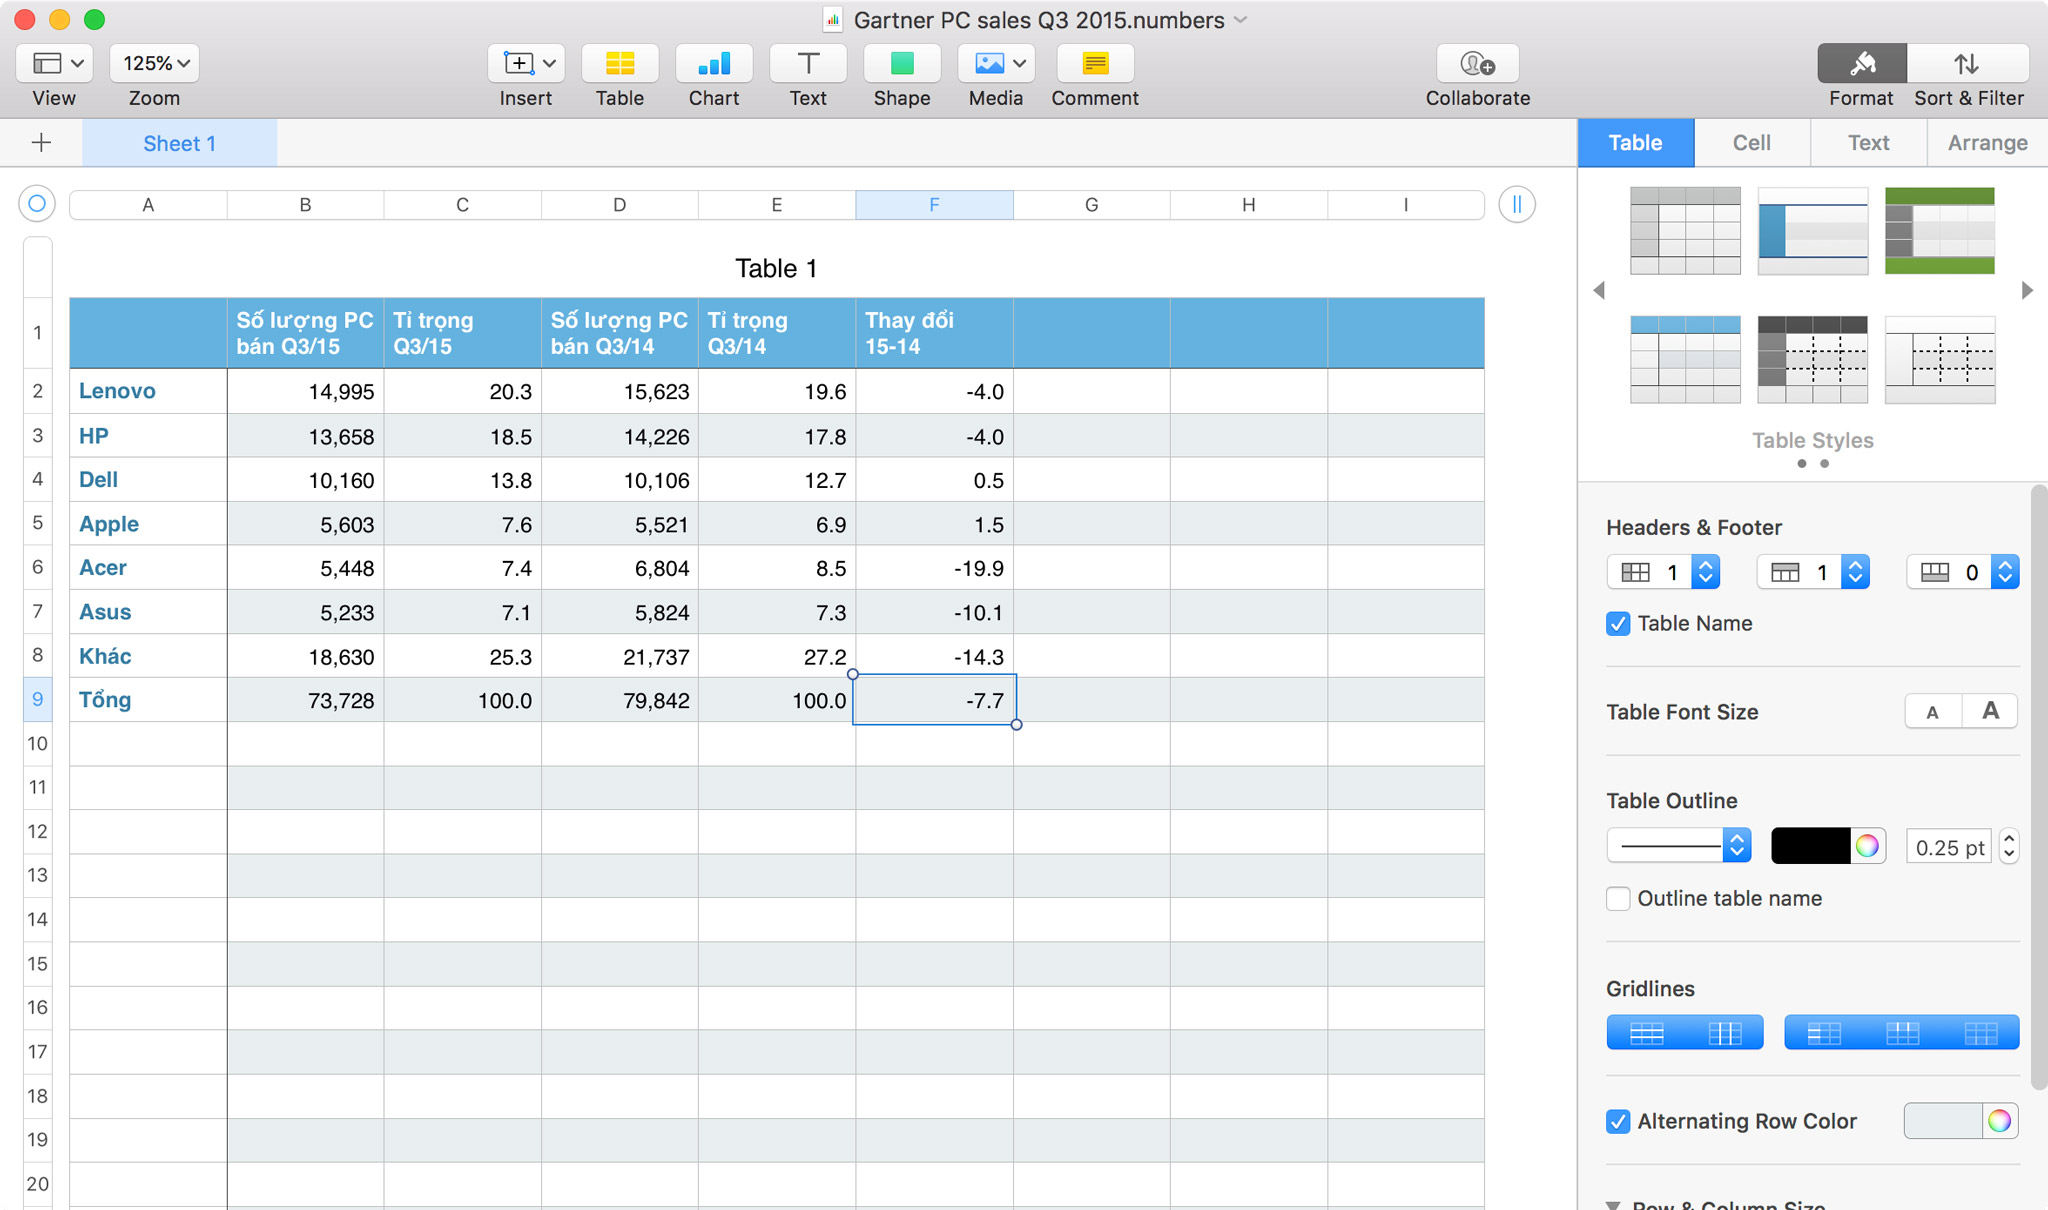Show next table styles with right arrow
Image resolution: width=2048 pixels, height=1210 pixels.
[2027, 290]
